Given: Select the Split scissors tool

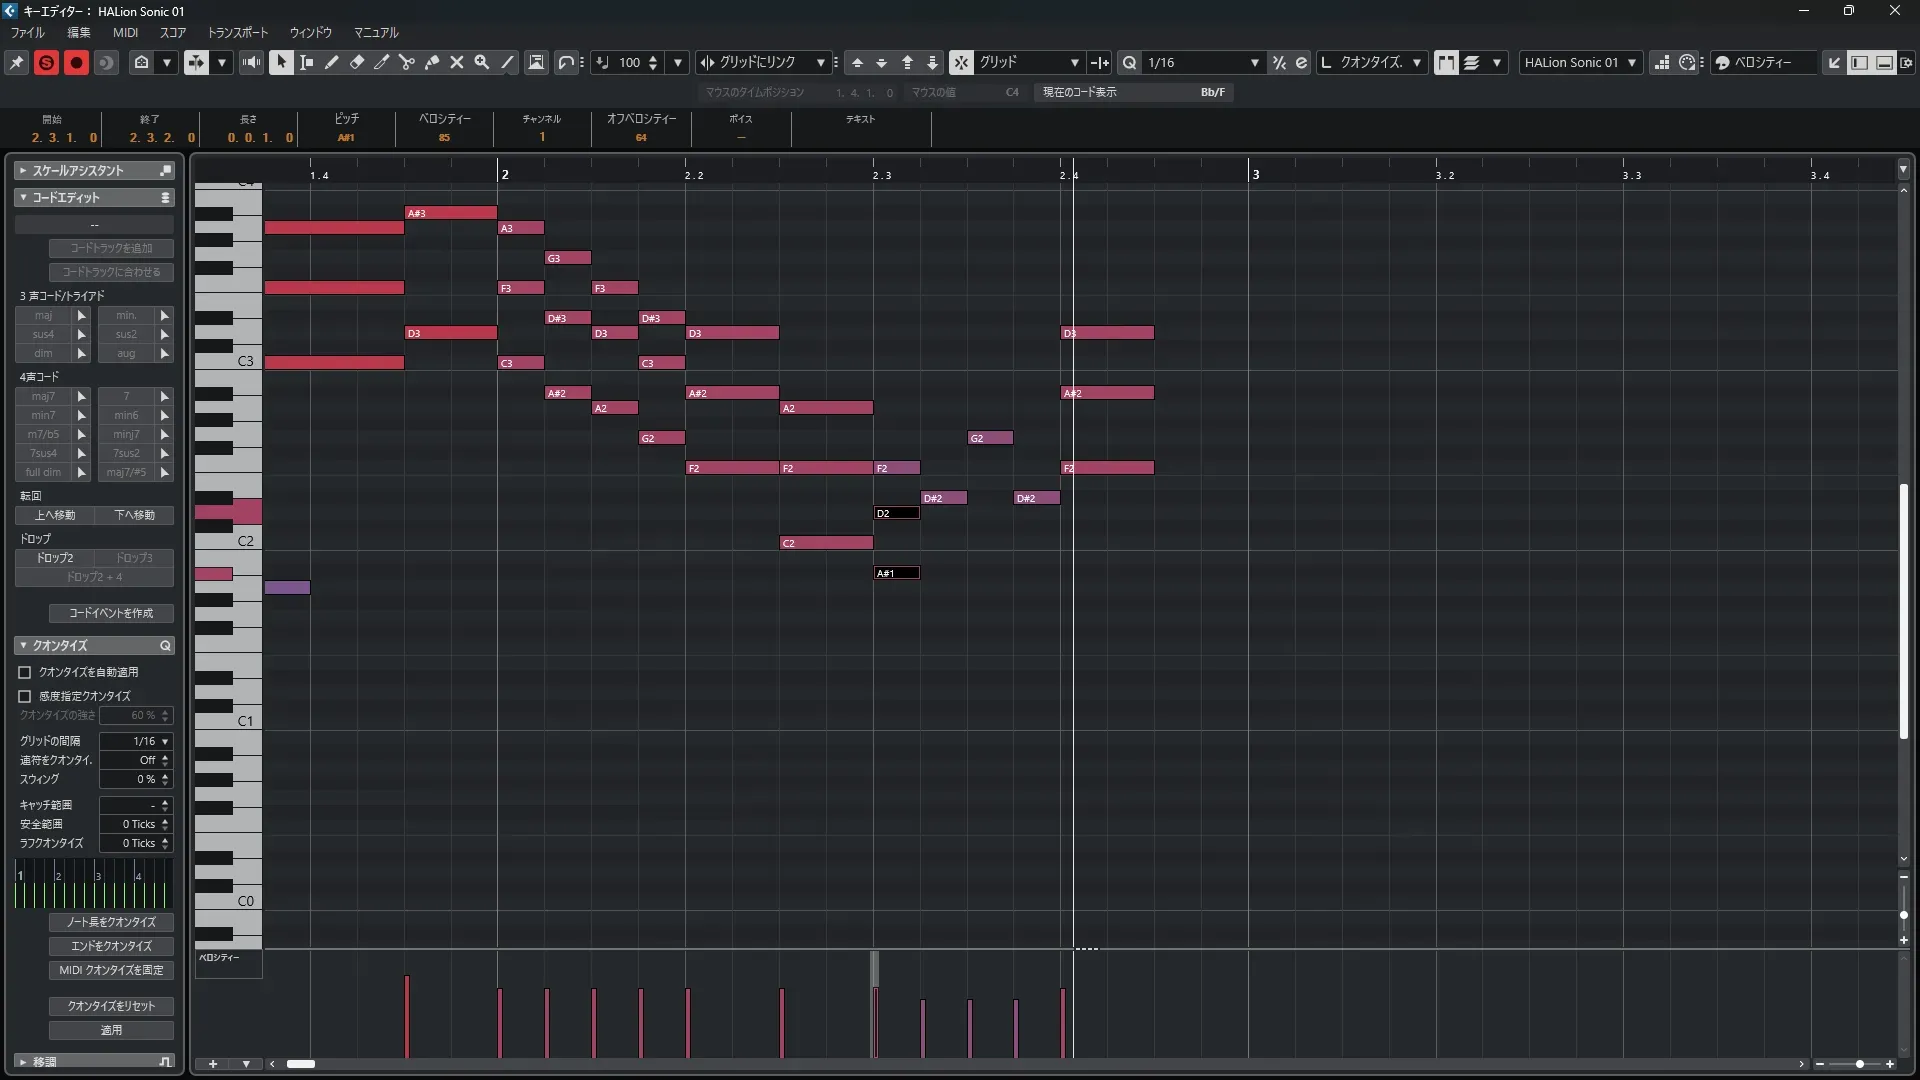Looking at the screenshot, I should point(407,62).
